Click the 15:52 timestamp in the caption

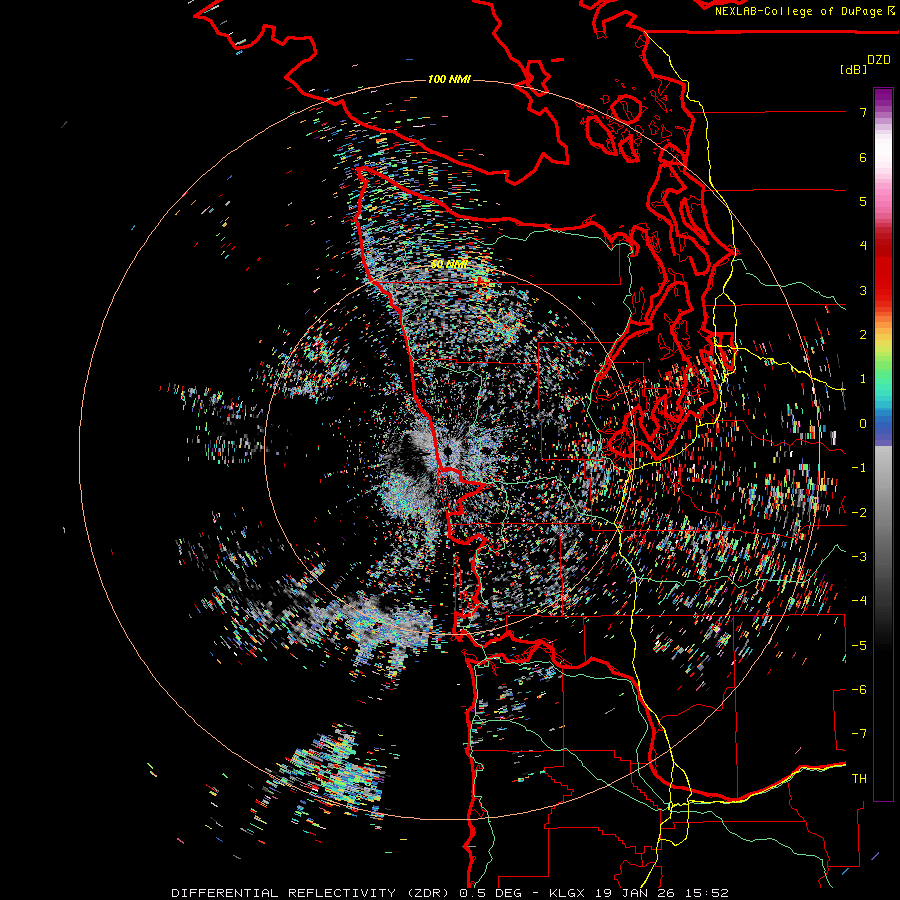point(709,893)
